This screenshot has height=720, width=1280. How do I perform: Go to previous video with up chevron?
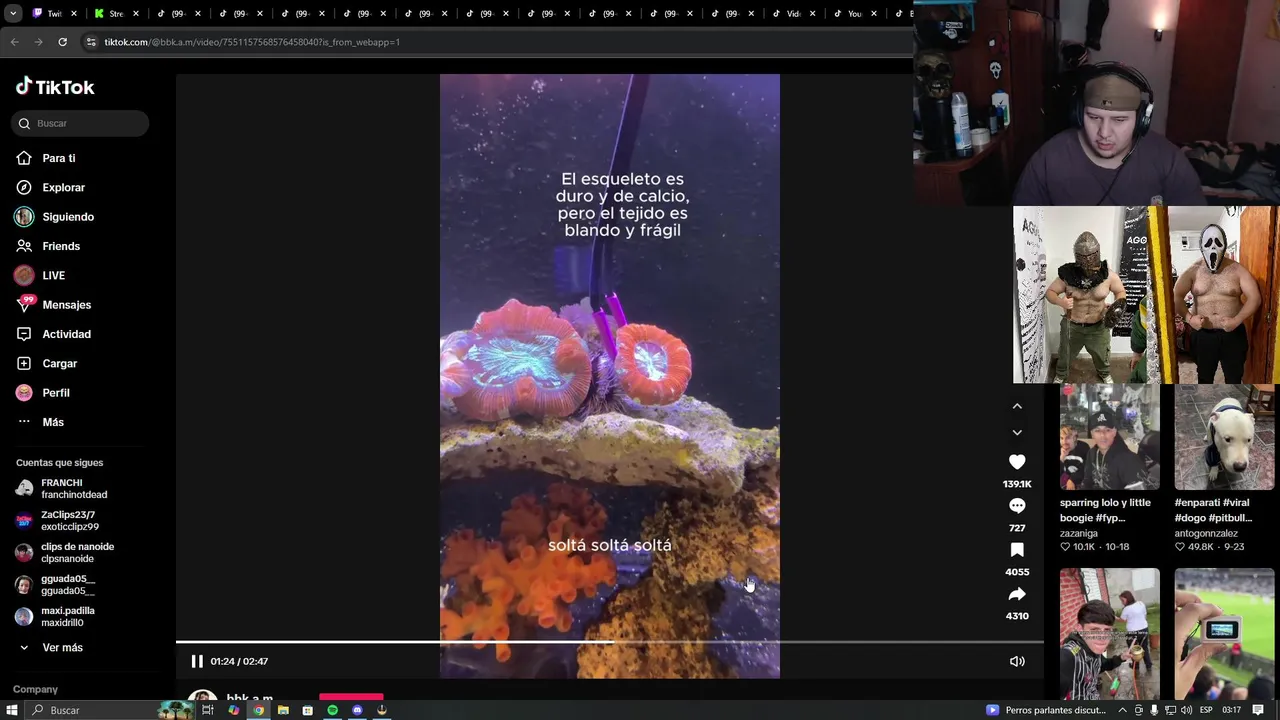(x=1017, y=406)
